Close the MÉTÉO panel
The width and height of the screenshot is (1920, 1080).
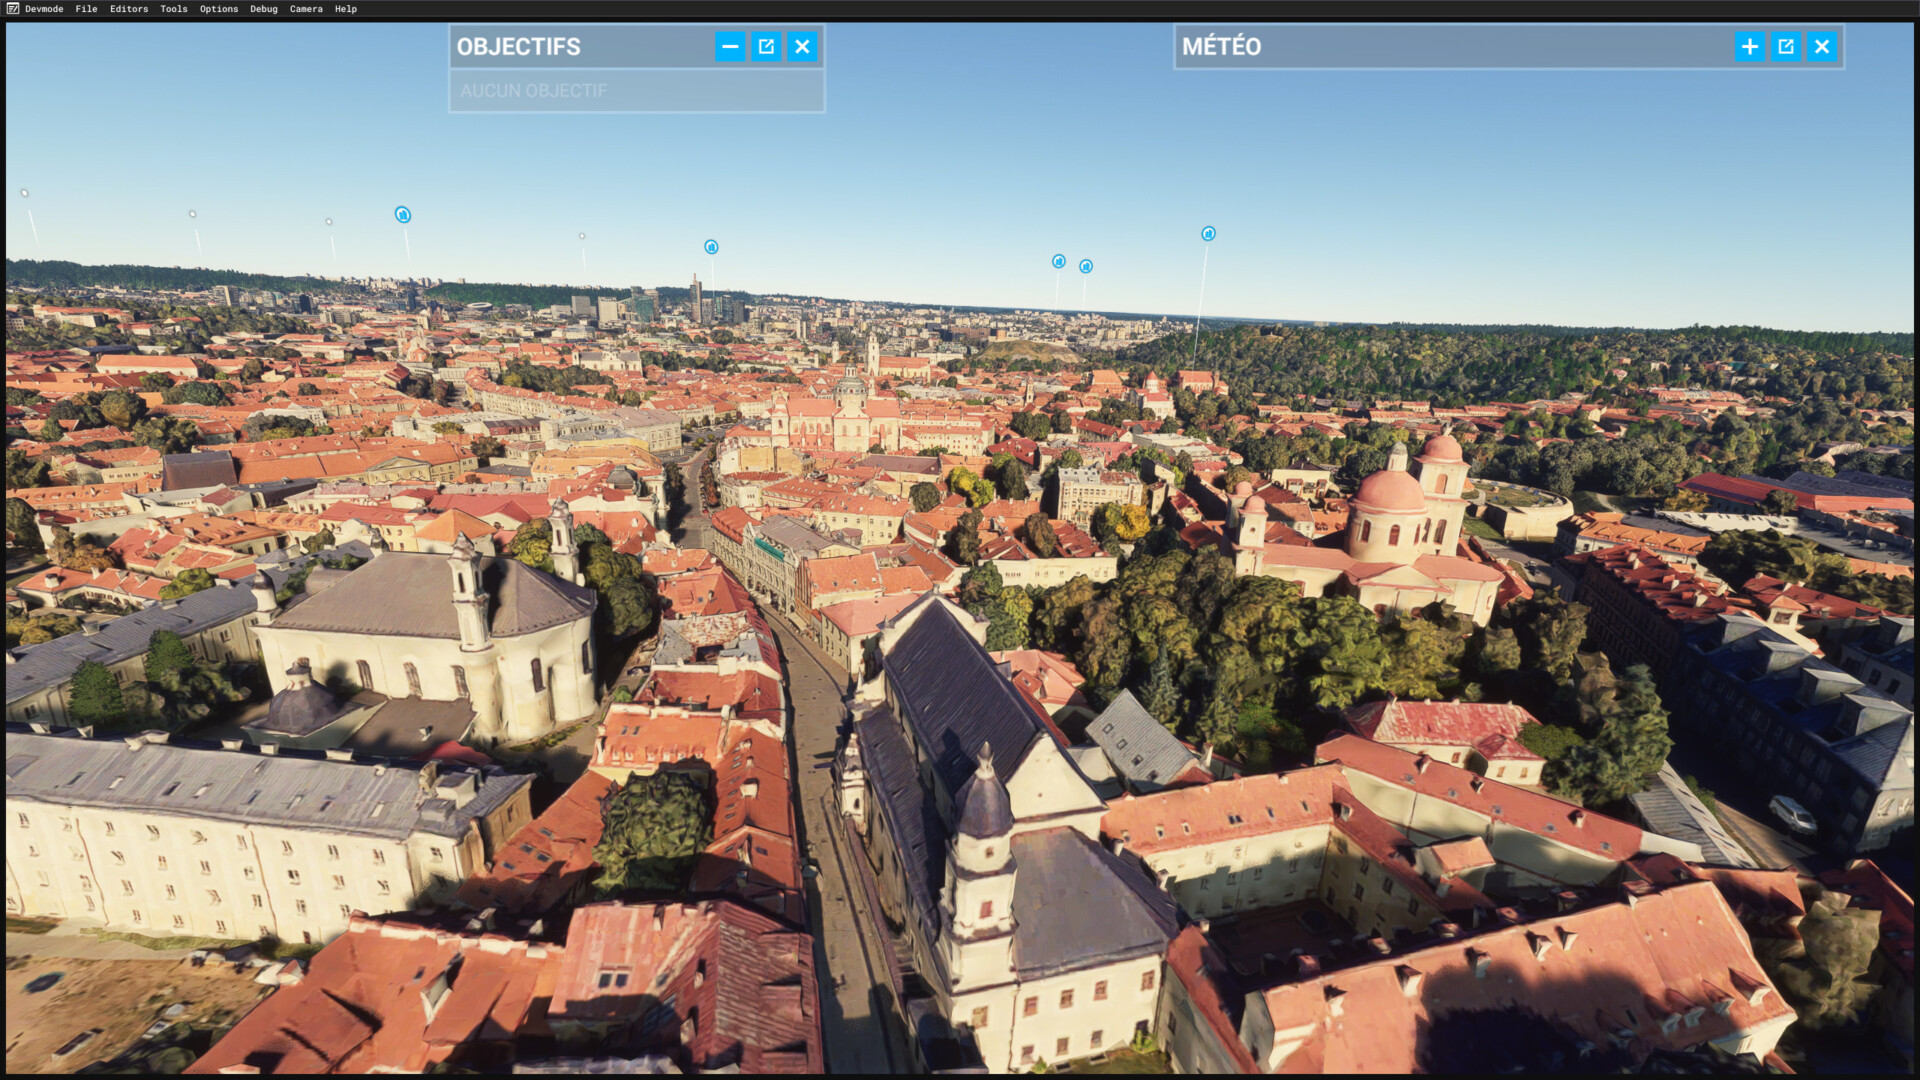pyautogui.click(x=1821, y=46)
